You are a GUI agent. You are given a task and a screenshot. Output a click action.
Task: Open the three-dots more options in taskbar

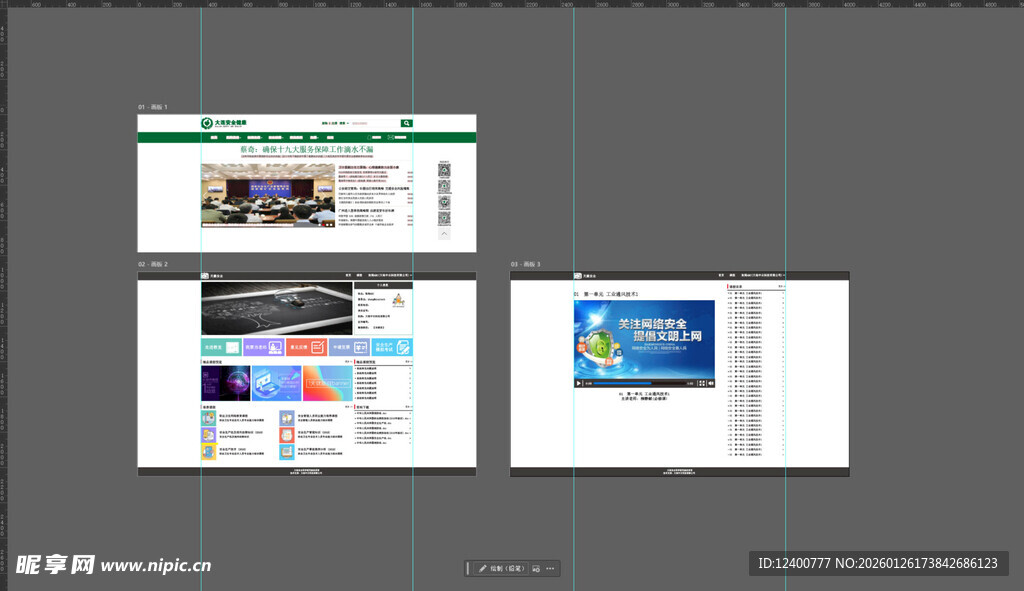coord(550,568)
